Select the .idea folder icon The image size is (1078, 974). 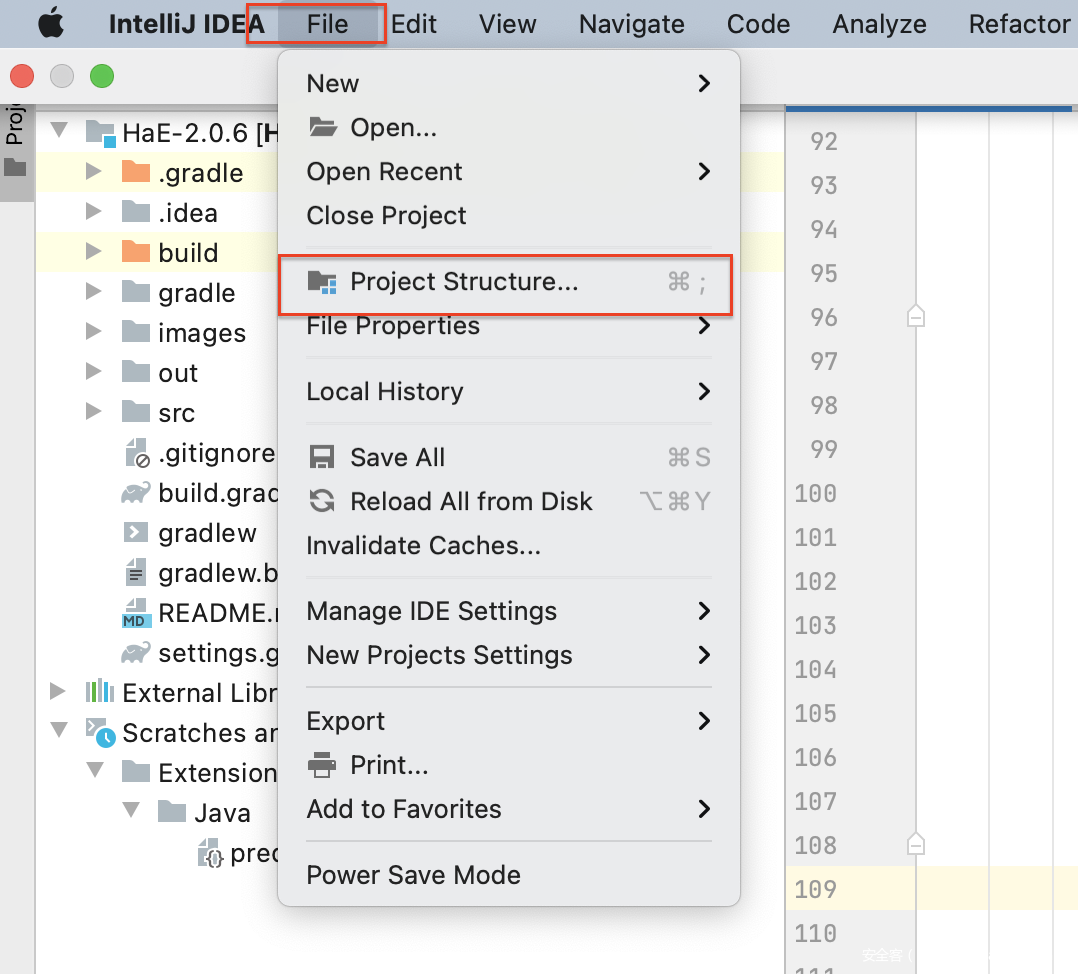click(x=135, y=211)
